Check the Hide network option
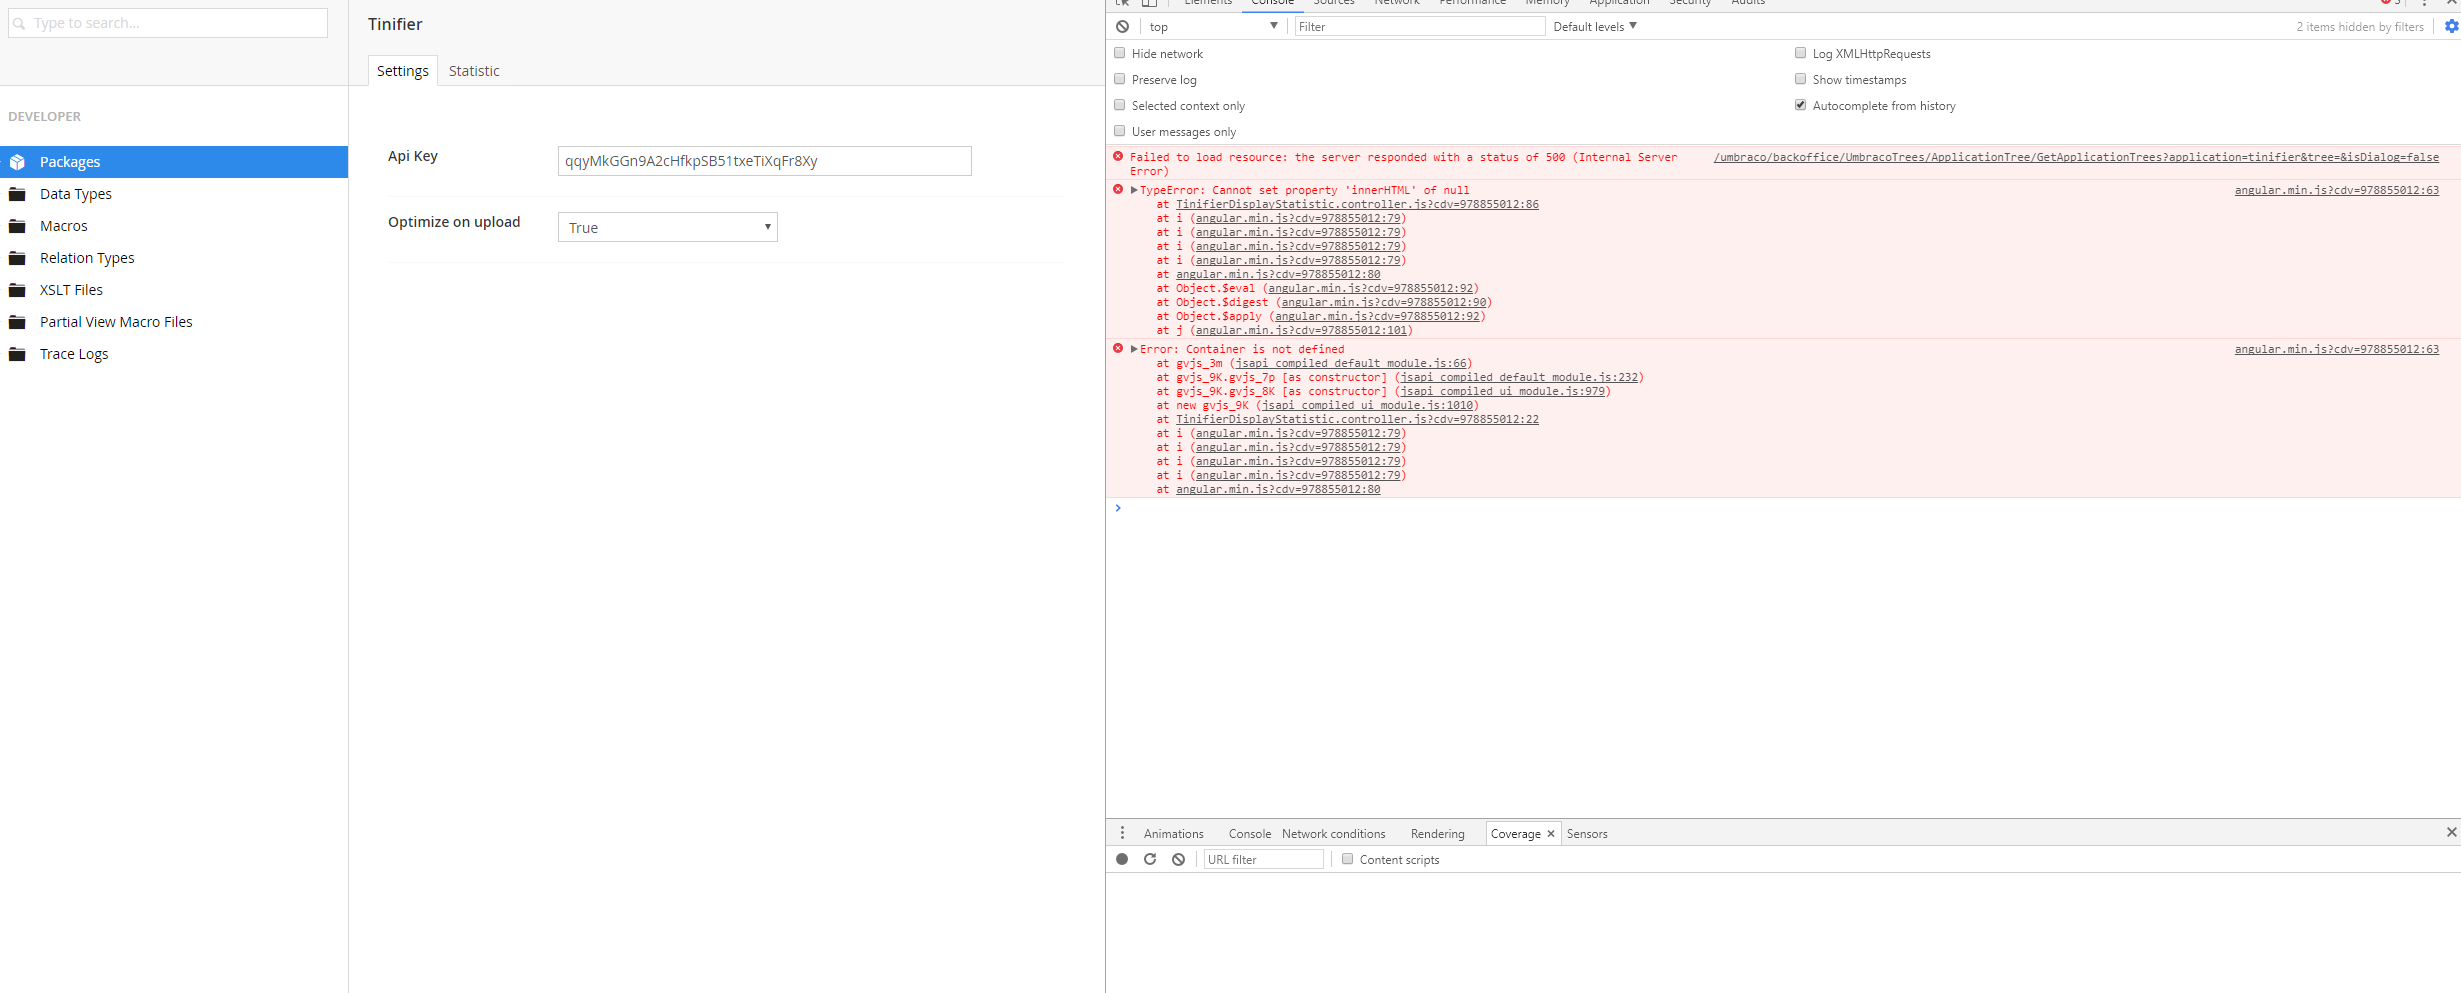The width and height of the screenshot is (2461, 993). coord(1120,53)
